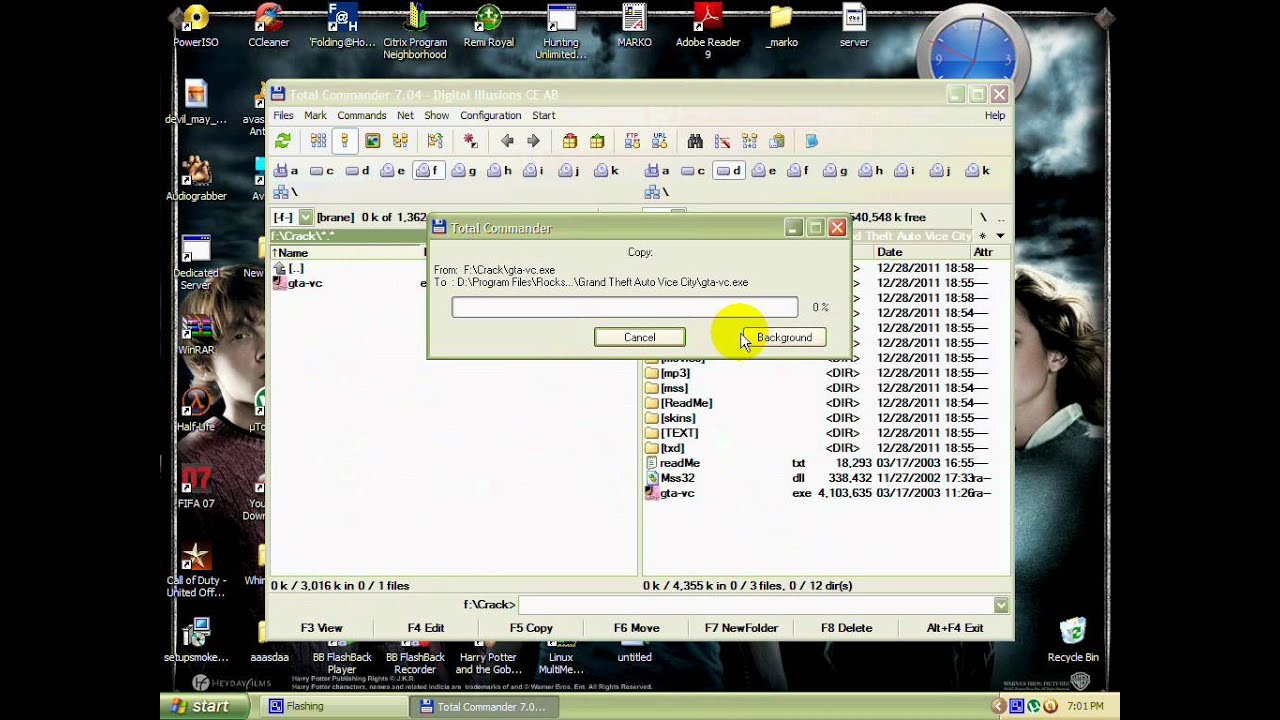Image resolution: width=1280 pixels, height=720 pixels.
Task: Click the F5 Copy button
Action: [x=531, y=628]
